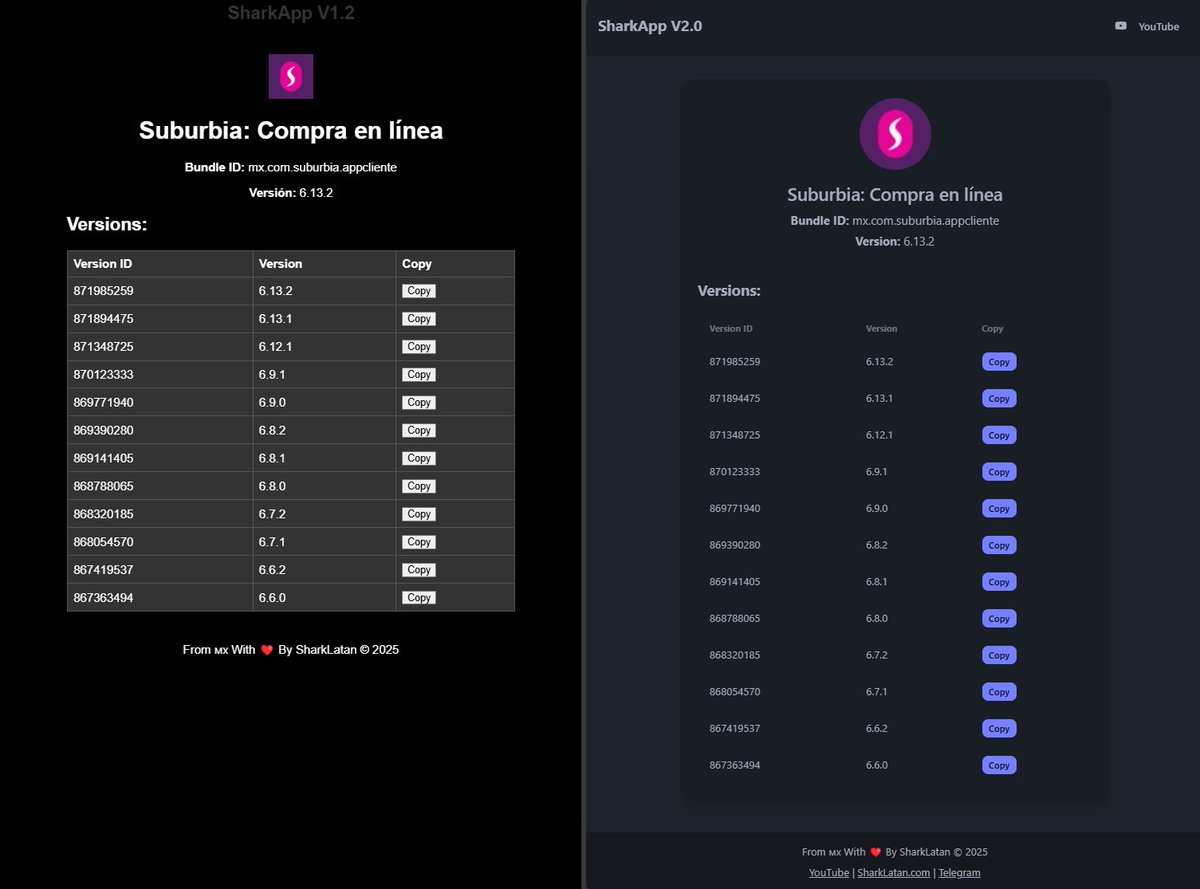Open the Telegram footer link
Viewport: 1200px width, 889px height.
coord(959,873)
